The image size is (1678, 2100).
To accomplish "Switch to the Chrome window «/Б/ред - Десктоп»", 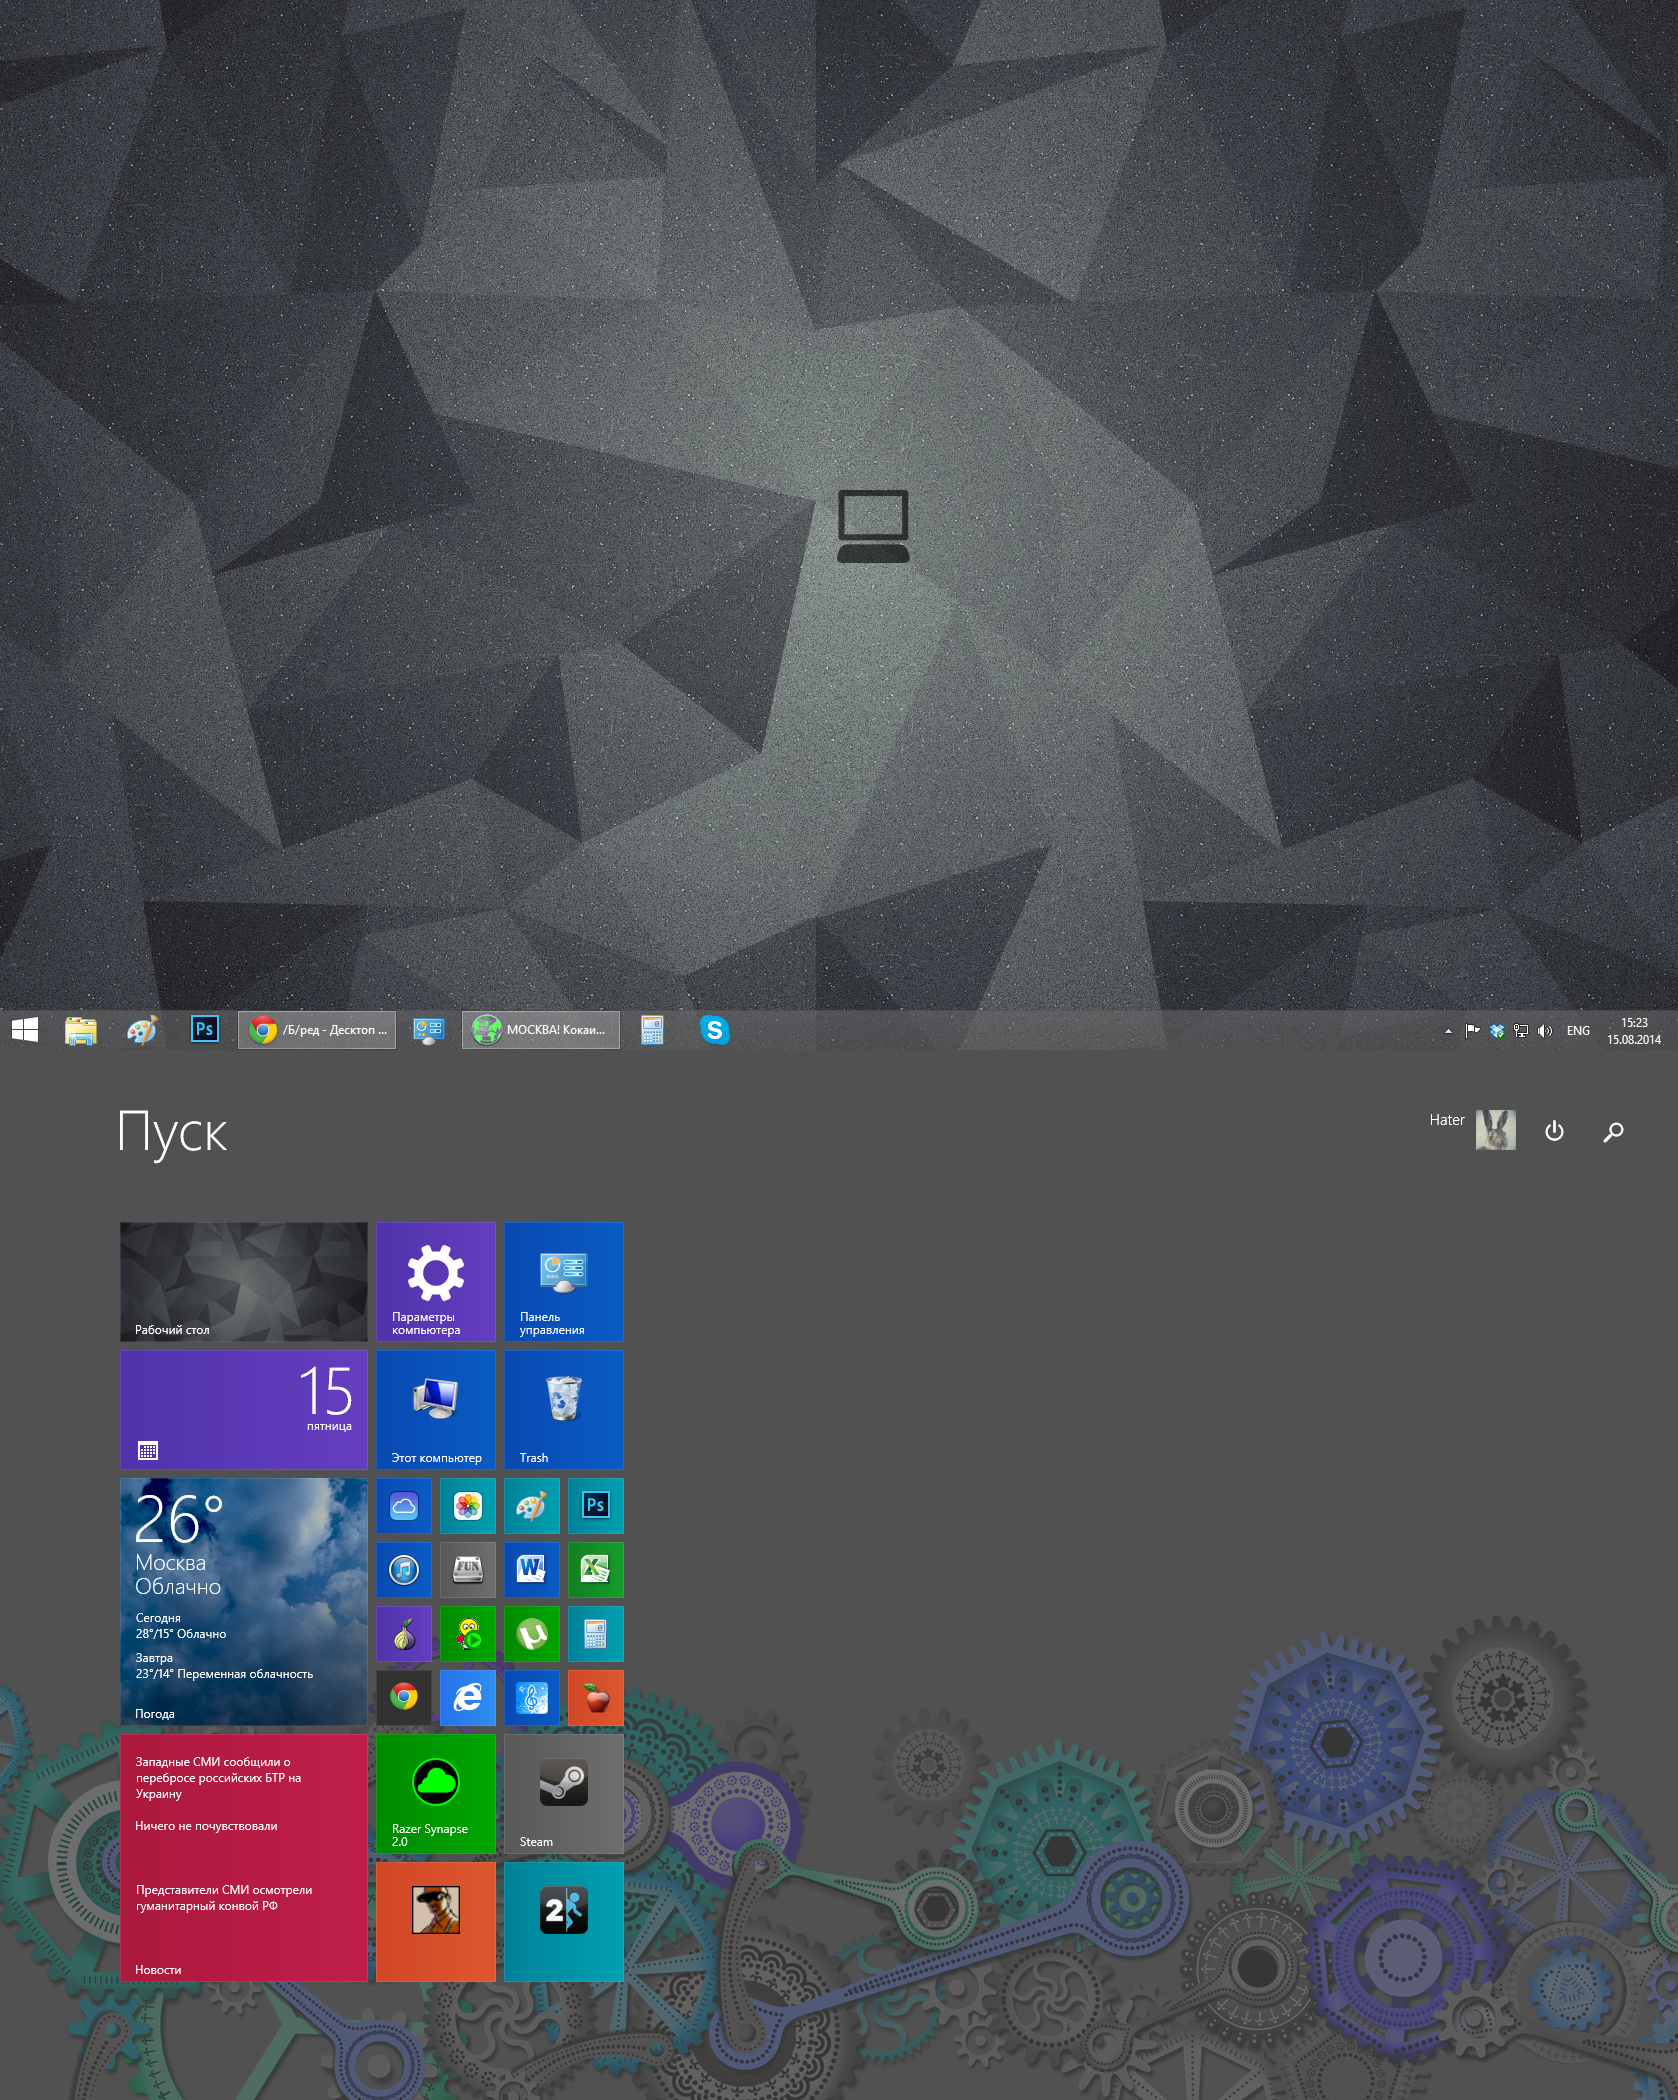I will pyautogui.click(x=317, y=1030).
